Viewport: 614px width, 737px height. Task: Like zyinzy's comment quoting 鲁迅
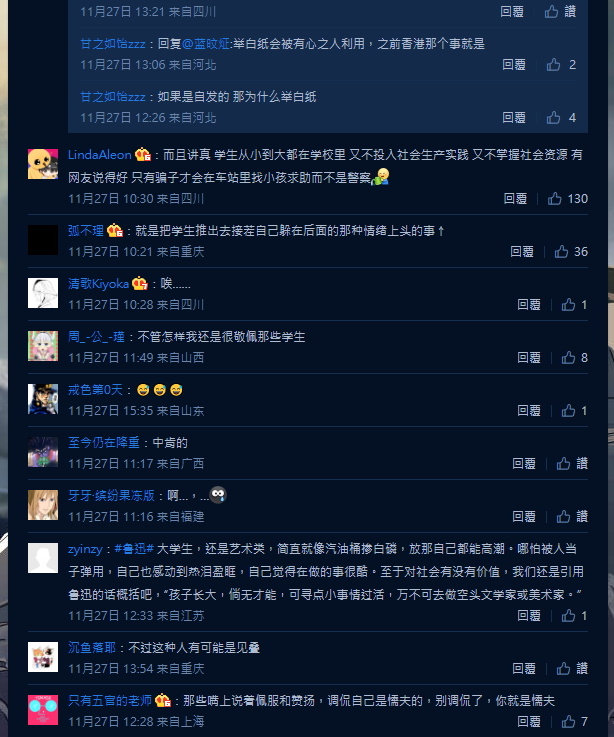(568, 616)
